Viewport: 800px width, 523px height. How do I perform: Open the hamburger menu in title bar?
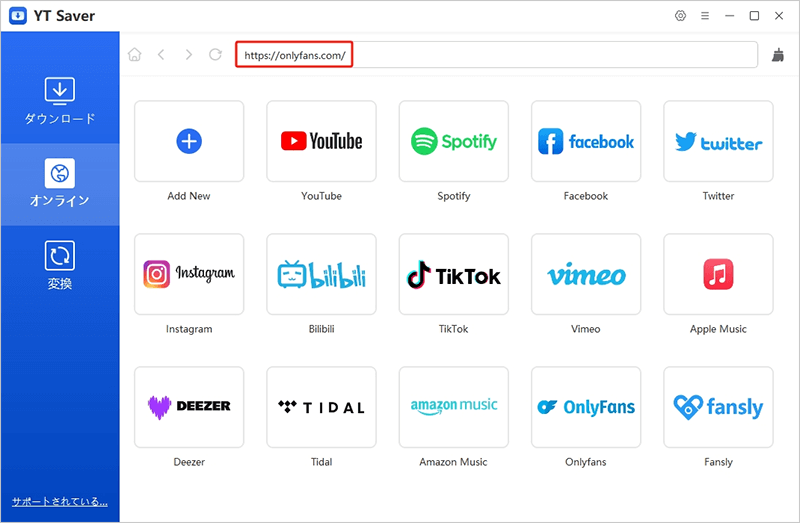pyautogui.click(x=705, y=16)
